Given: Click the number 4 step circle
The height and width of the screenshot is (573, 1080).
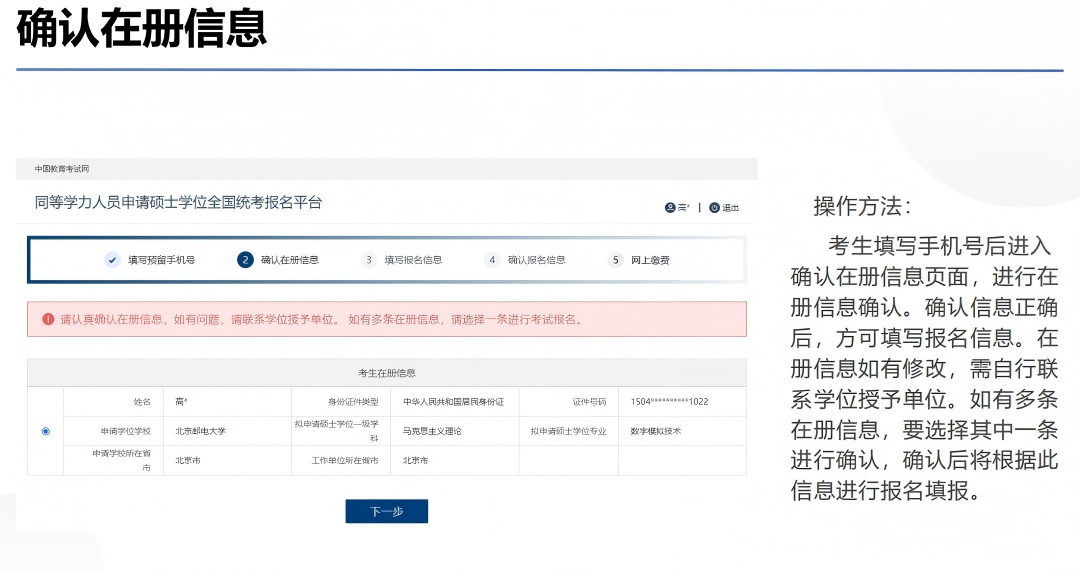Looking at the screenshot, I should (x=491, y=260).
